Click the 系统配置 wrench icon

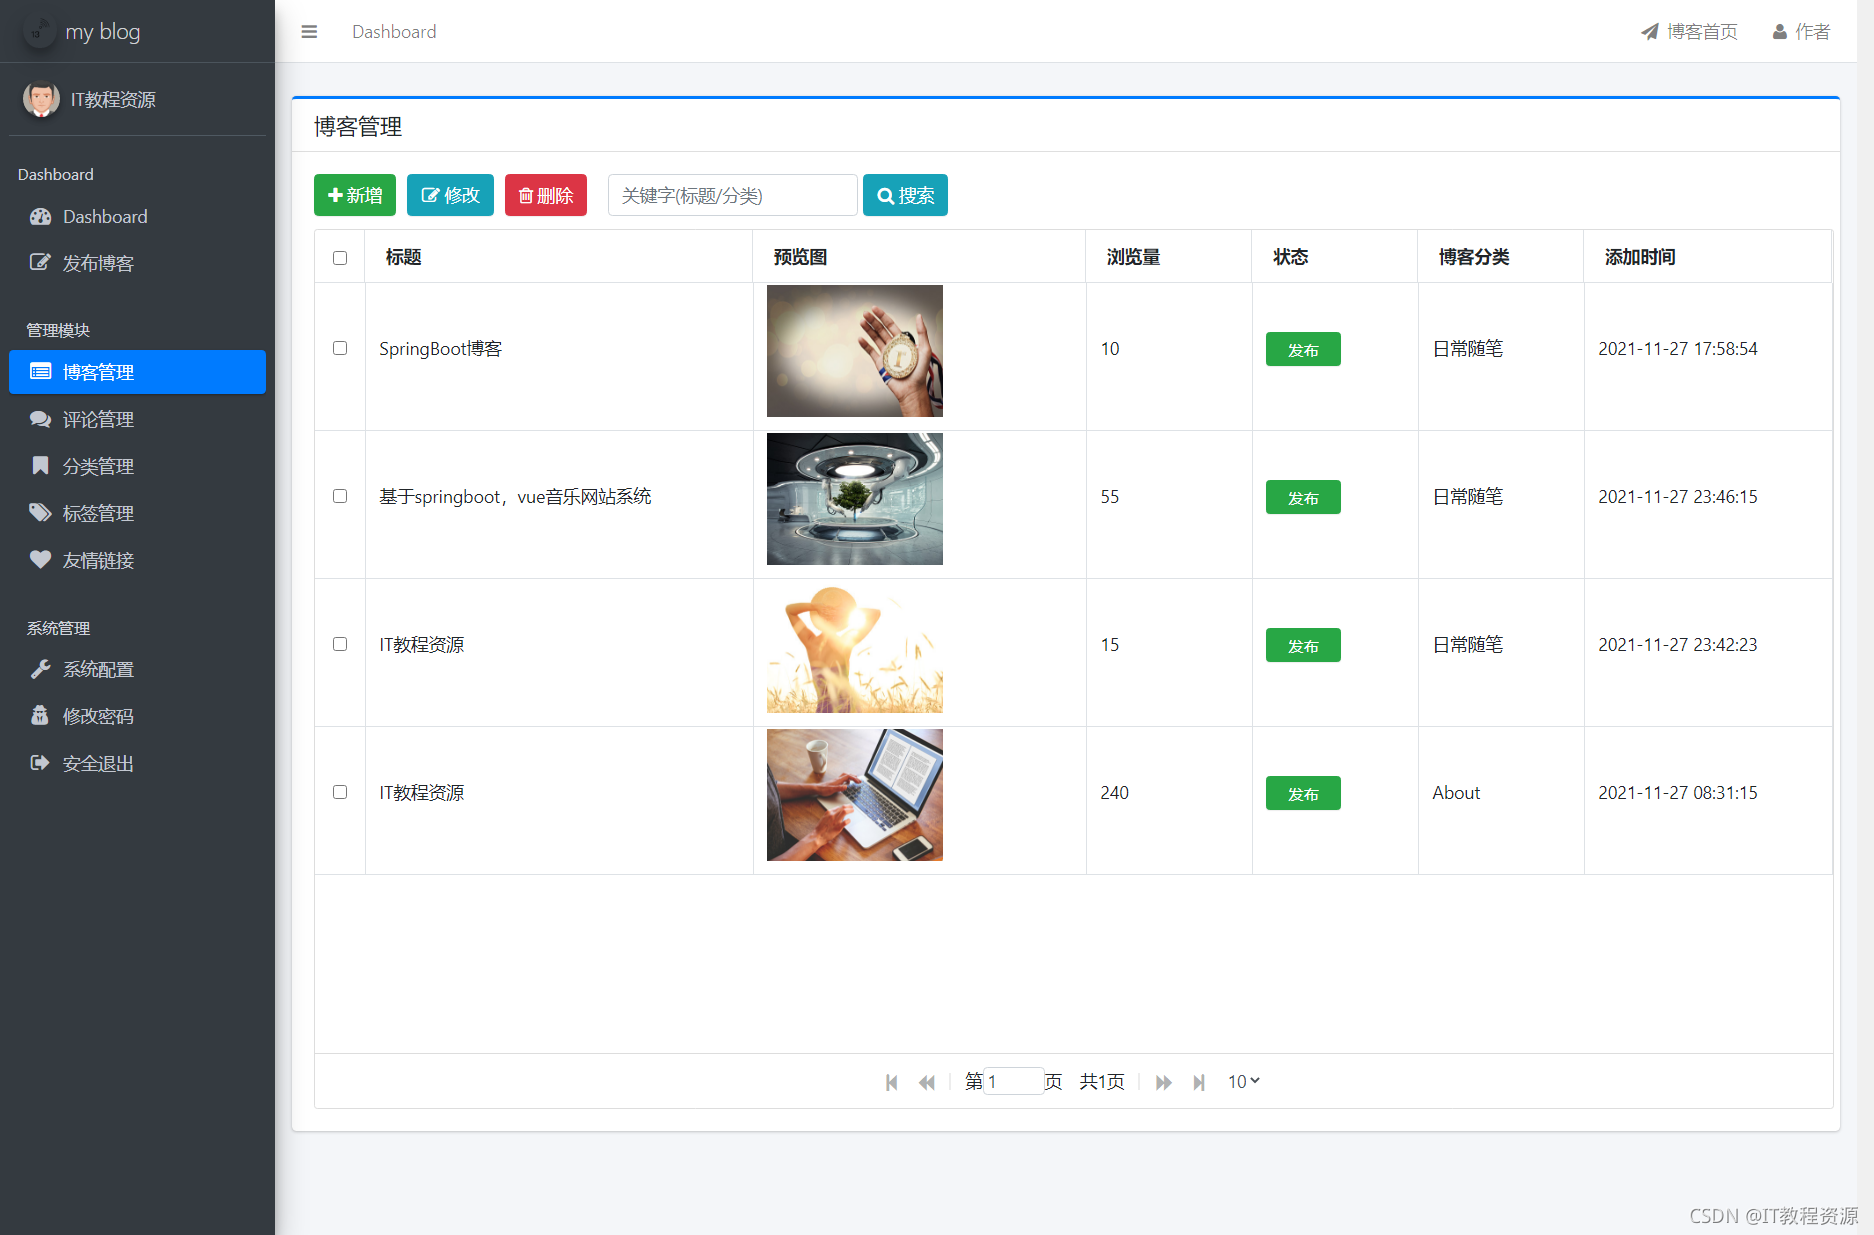40,669
